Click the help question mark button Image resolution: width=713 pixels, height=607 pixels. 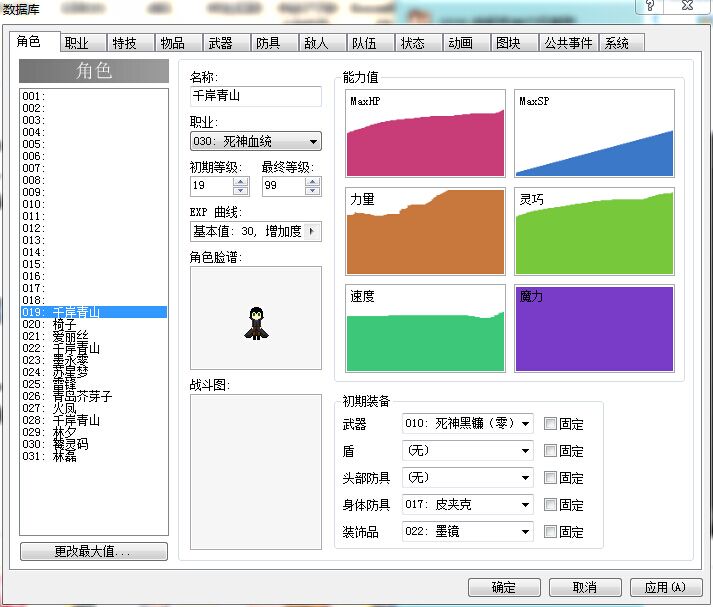coord(650,6)
